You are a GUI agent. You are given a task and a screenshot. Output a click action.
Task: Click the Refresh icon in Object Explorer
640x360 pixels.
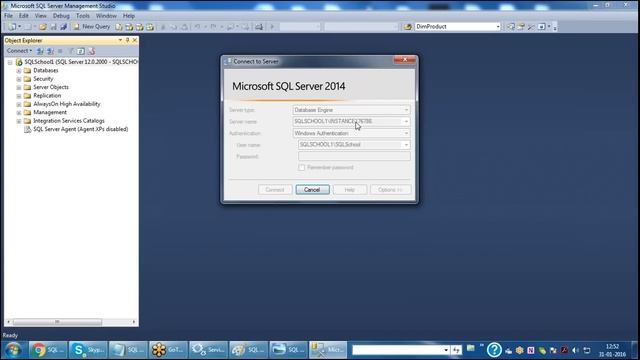(x=81, y=51)
